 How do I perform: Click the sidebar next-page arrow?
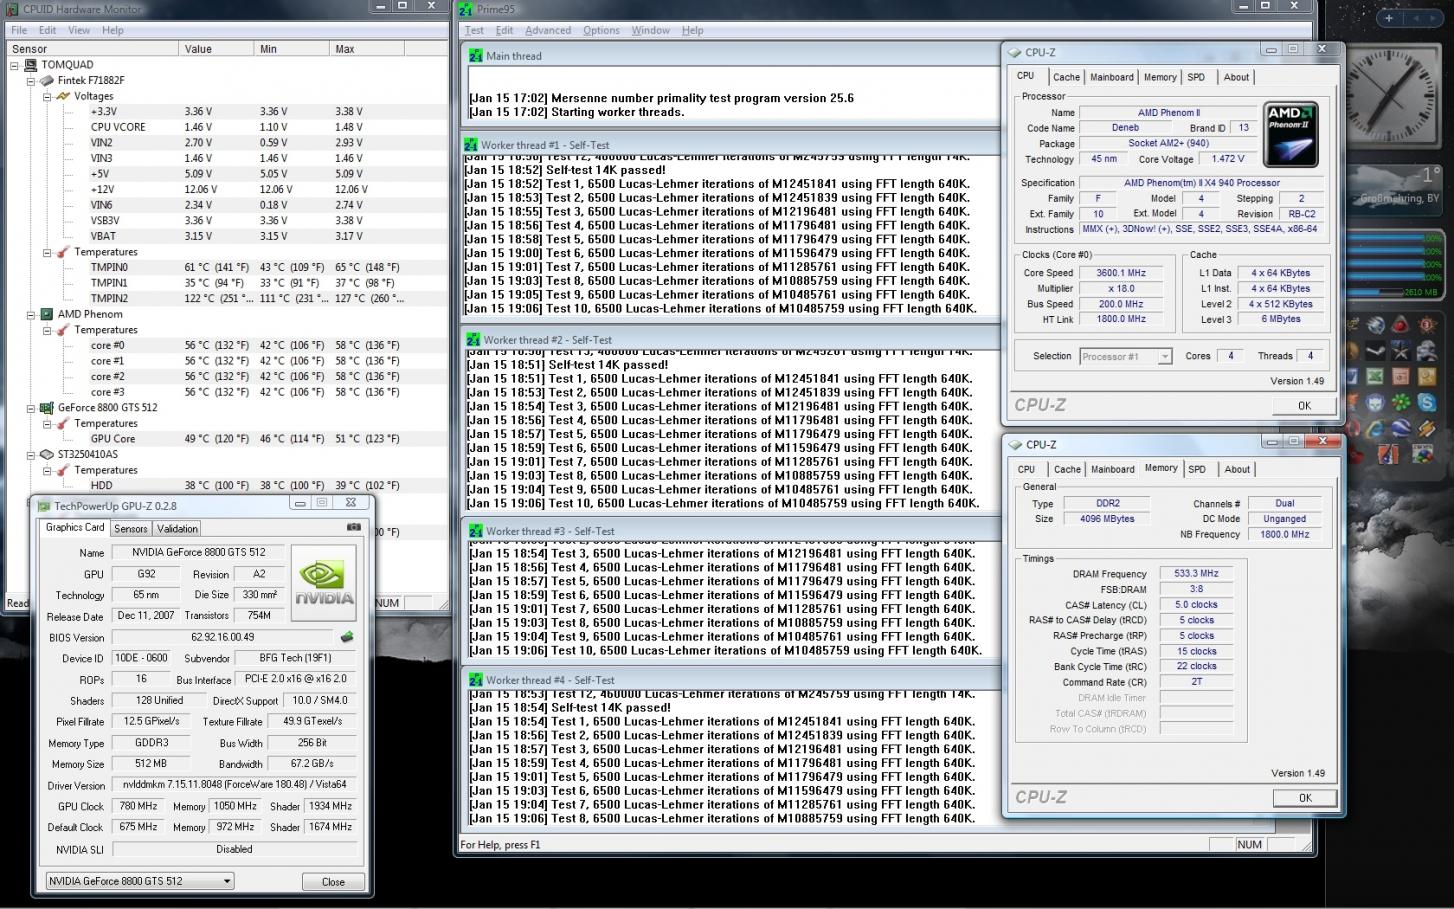tap(1432, 18)
